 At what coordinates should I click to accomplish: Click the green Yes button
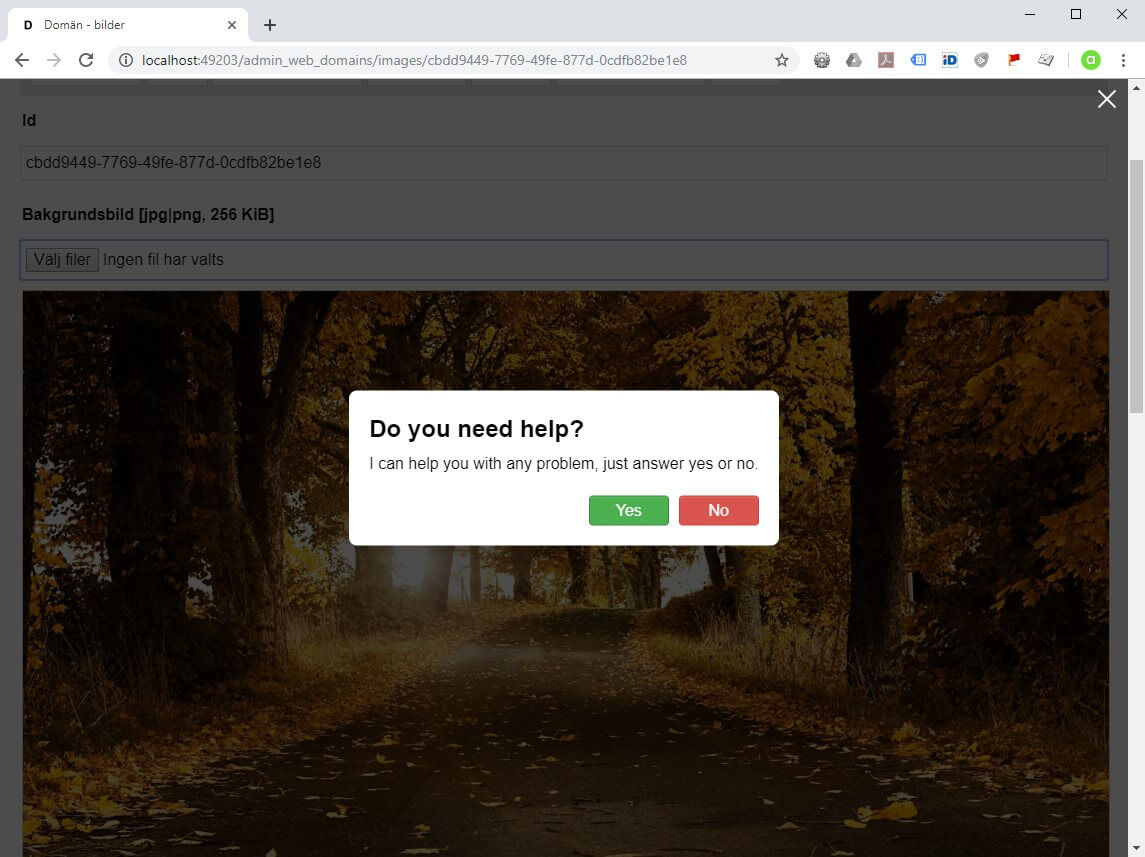(628, 510)
